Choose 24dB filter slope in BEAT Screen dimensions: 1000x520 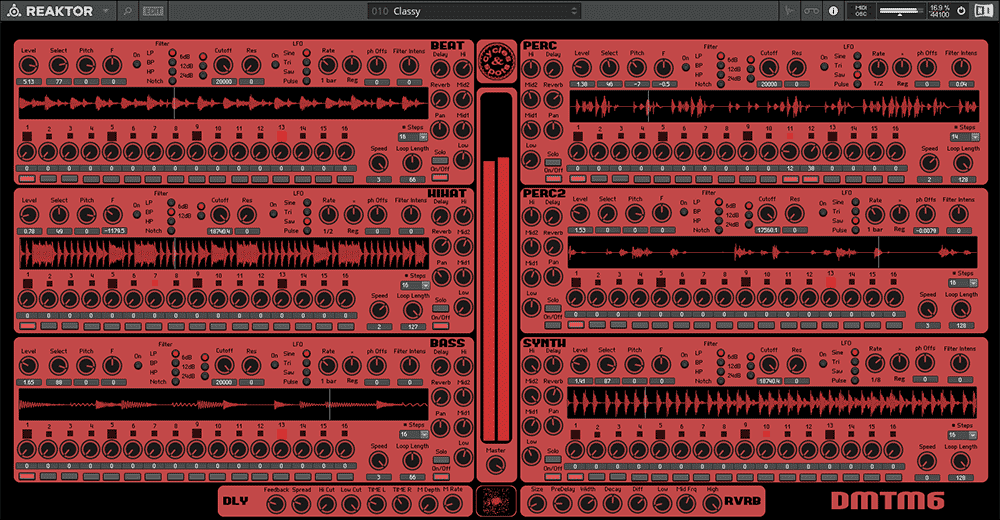(203, 75)
